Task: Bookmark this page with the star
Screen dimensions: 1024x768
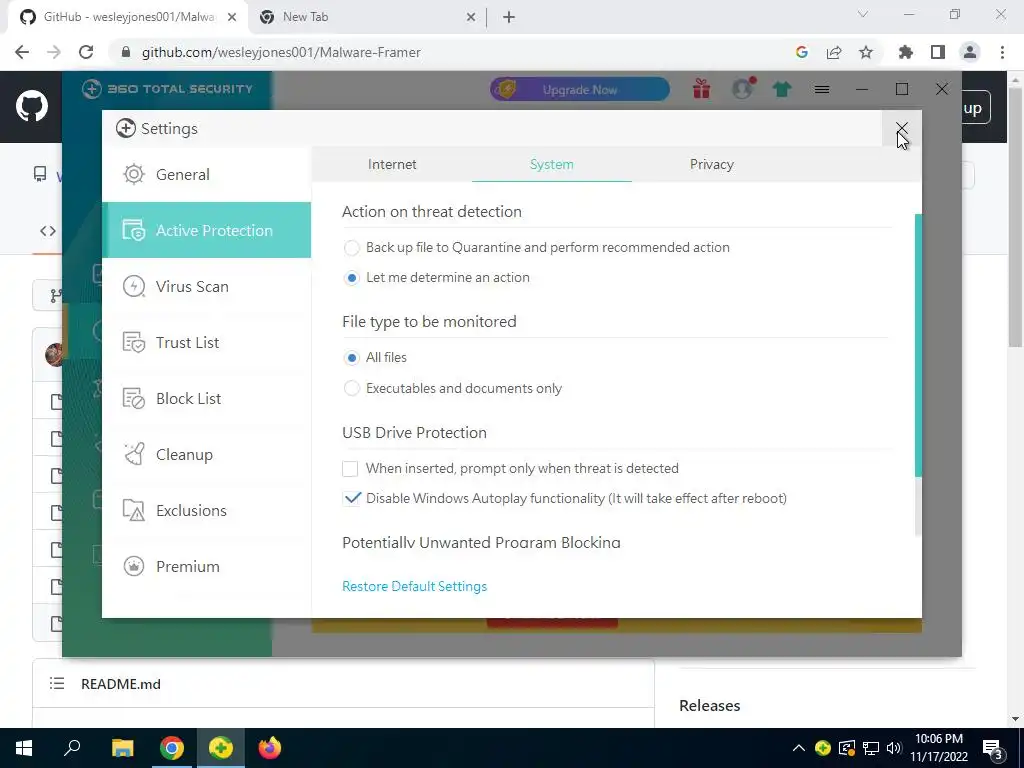Action: tap(866, 52)
